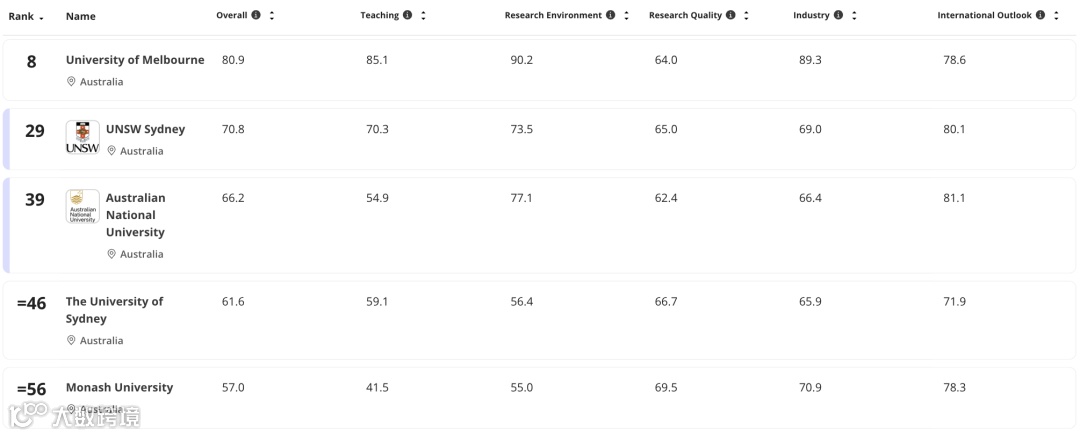Screen dimensions: 1080x436
Task: Click the Monash University name link
Action: (119, 387)
